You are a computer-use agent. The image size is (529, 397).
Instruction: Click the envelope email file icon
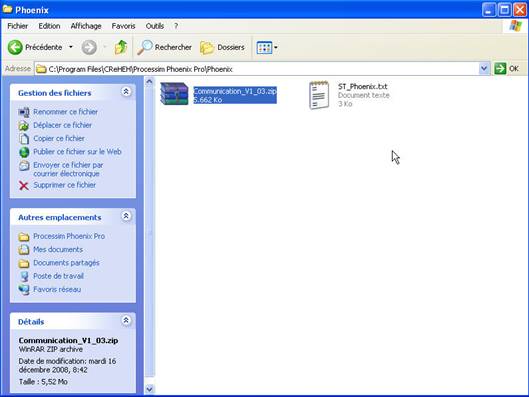(x=24, y=166)
